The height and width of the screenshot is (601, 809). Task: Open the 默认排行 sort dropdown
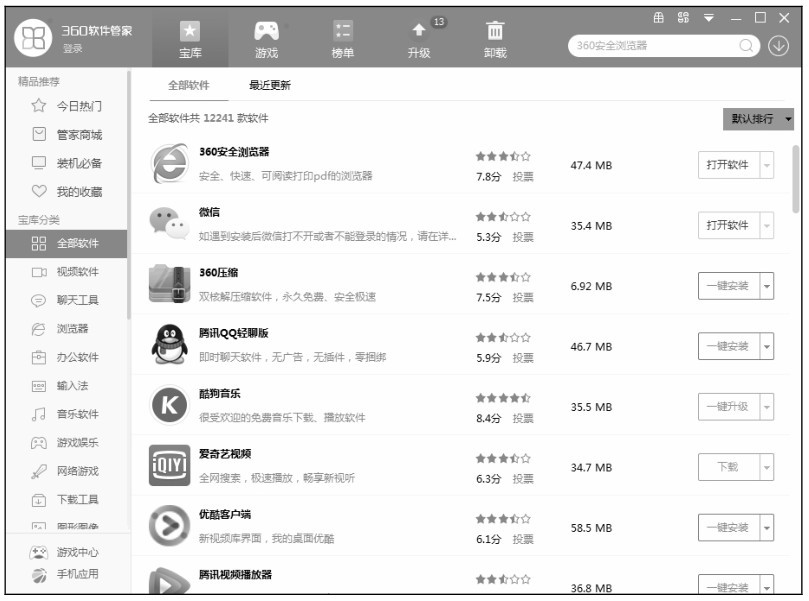(758, 119)
